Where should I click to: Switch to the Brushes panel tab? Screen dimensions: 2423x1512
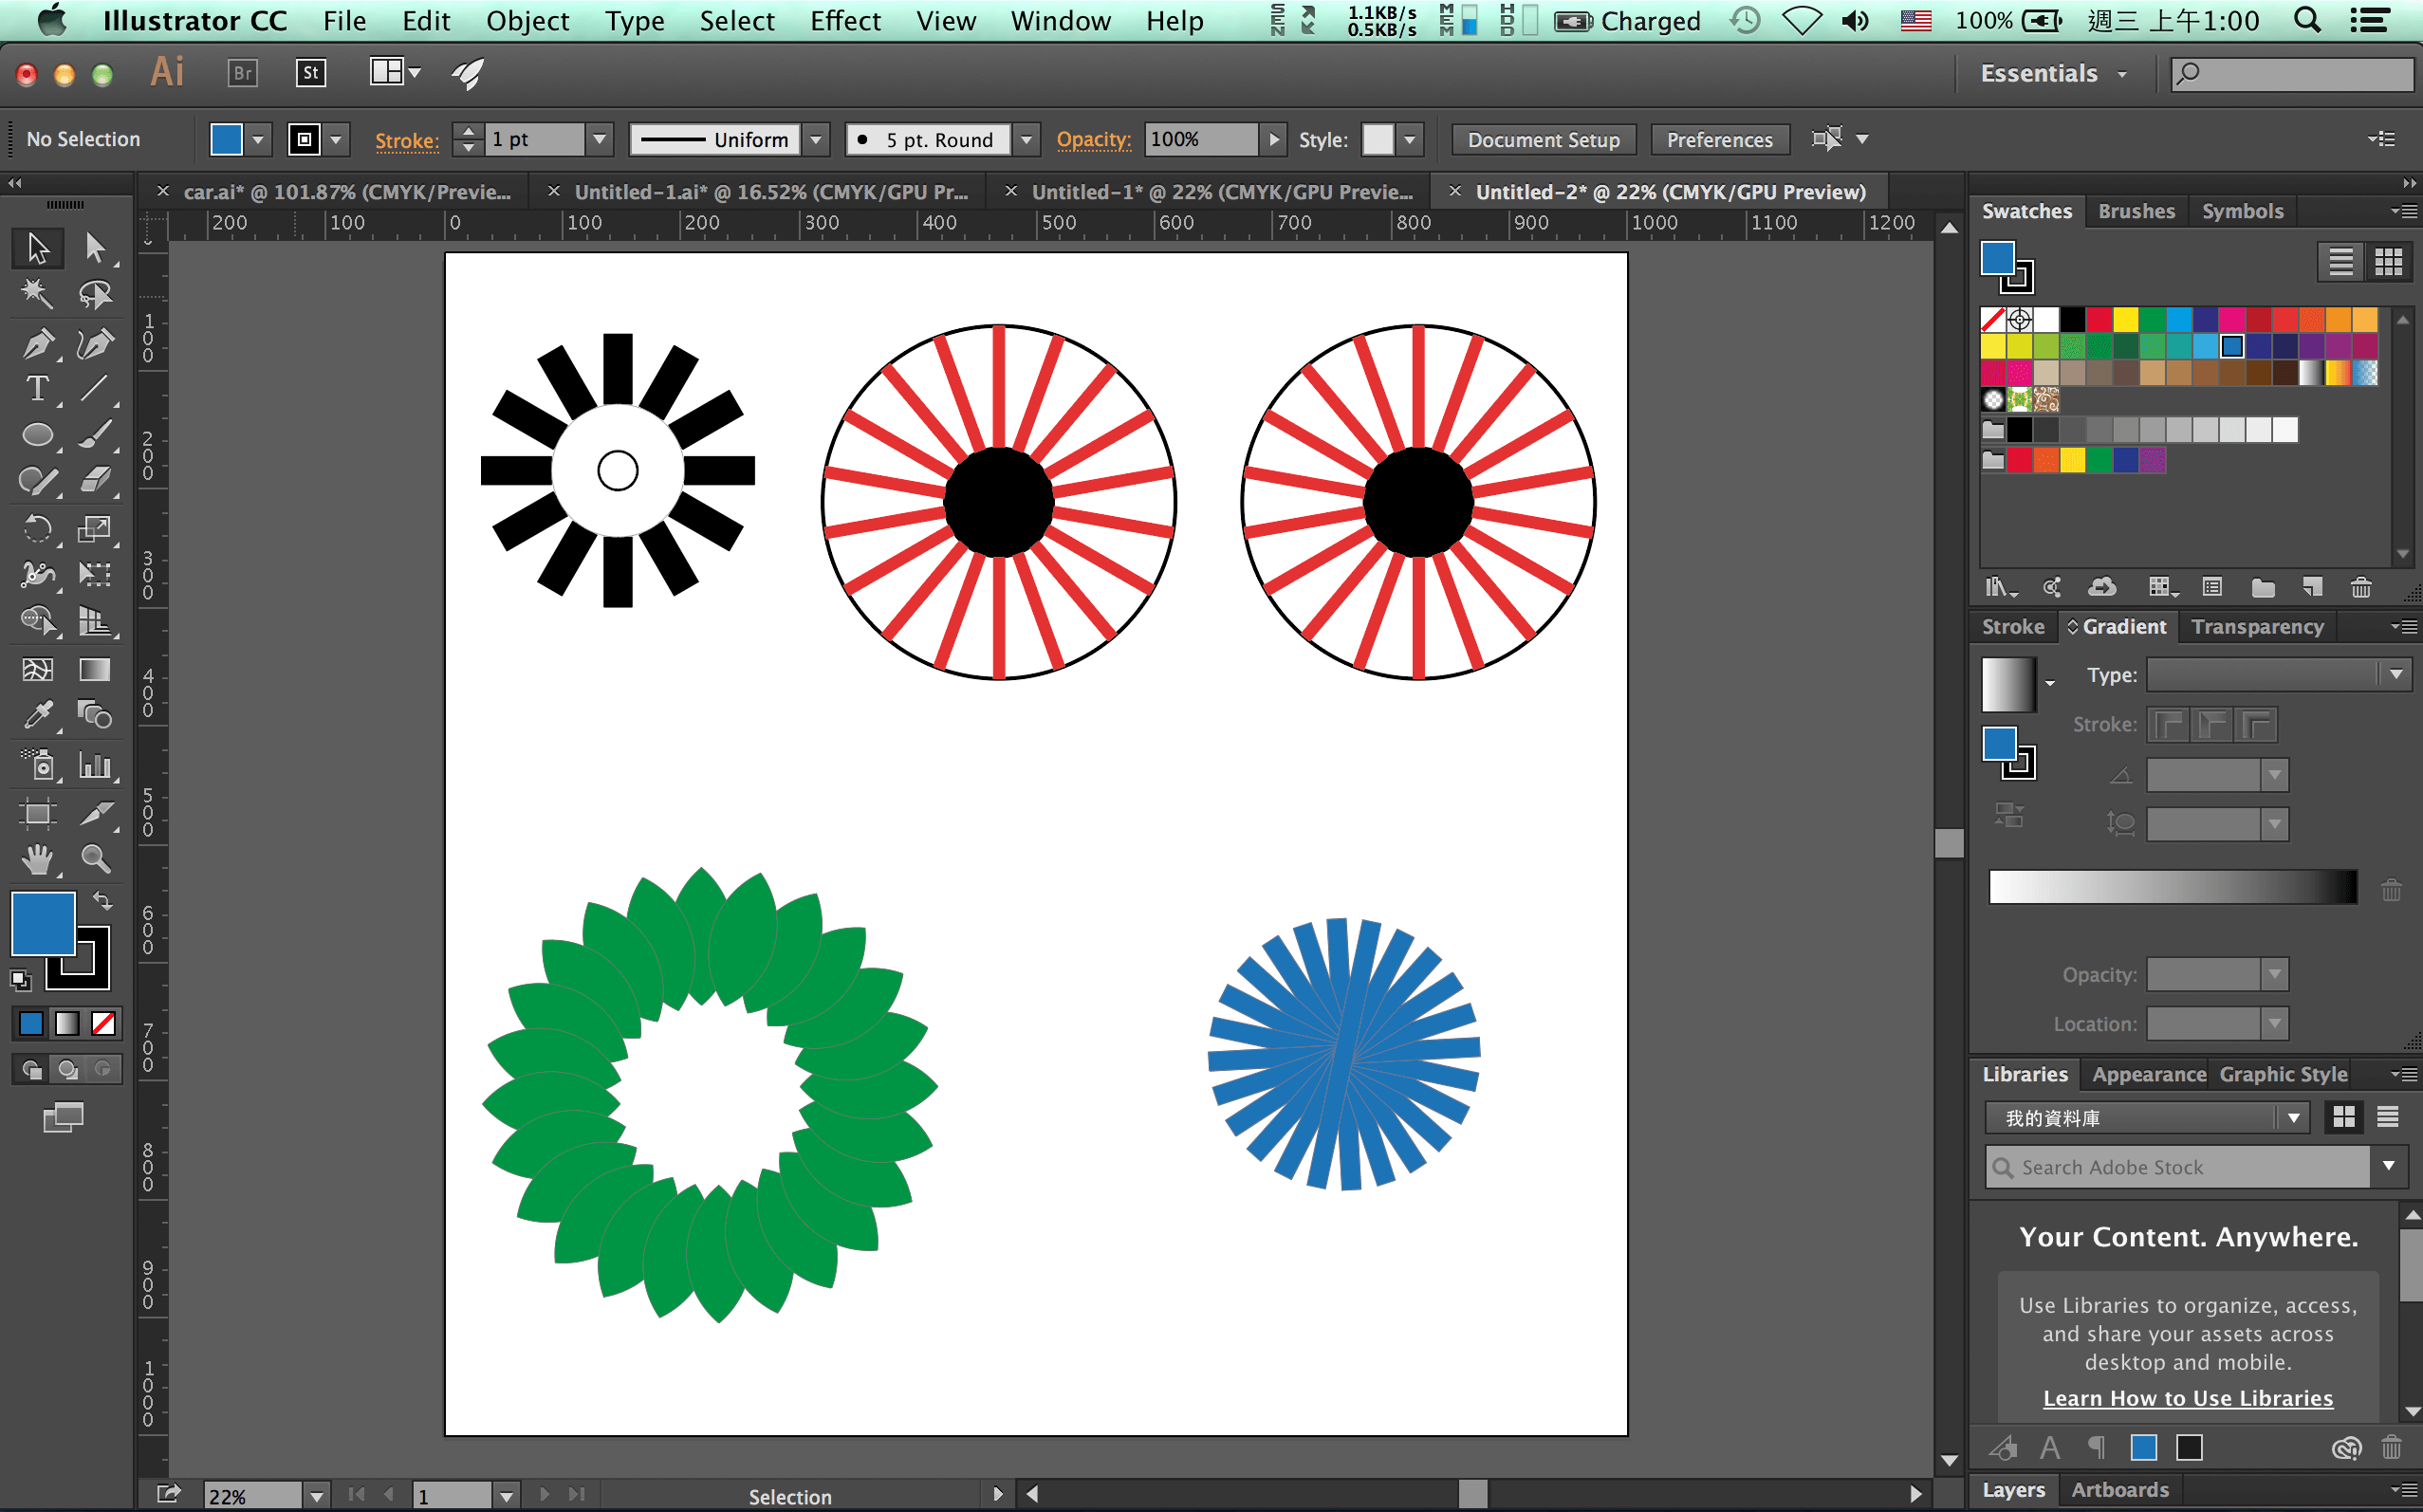pos(2136,211)
